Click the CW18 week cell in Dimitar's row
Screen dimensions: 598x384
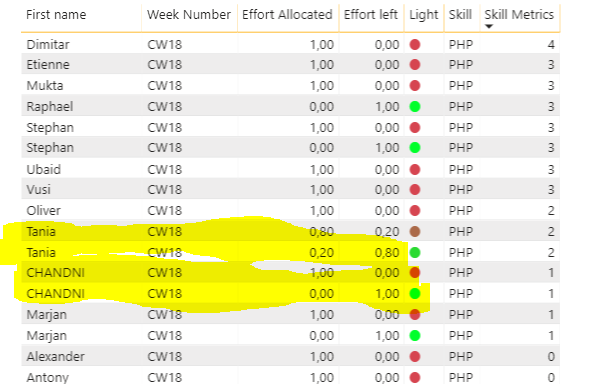point(165,45)
